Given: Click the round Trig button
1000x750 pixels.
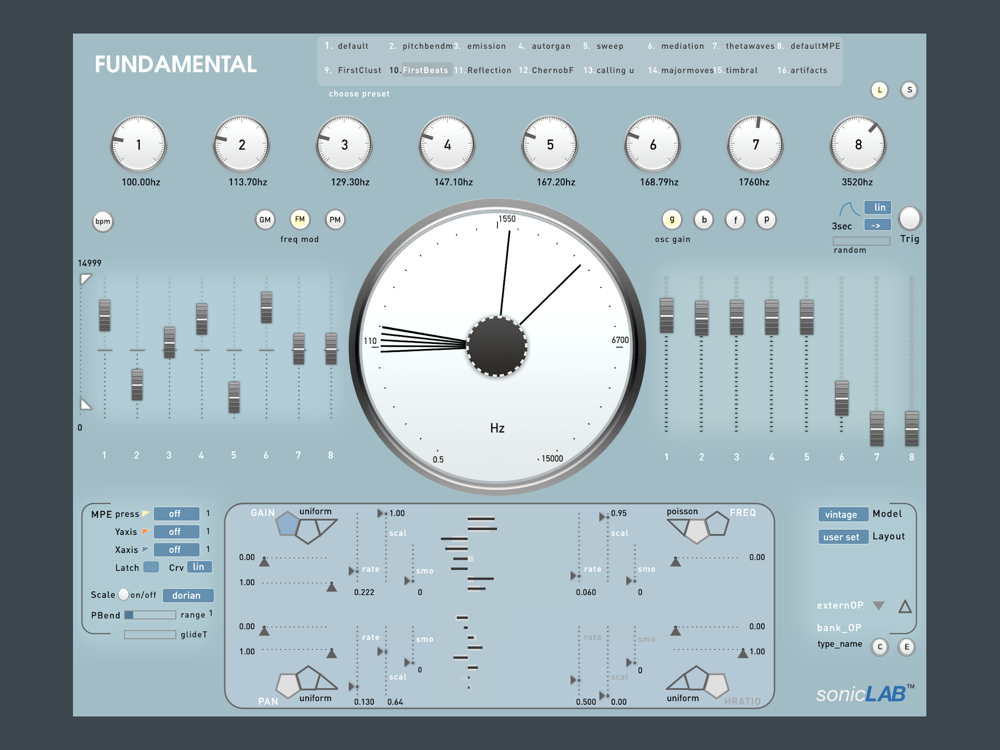Looking at the screenshot, I should pos(909,218).
